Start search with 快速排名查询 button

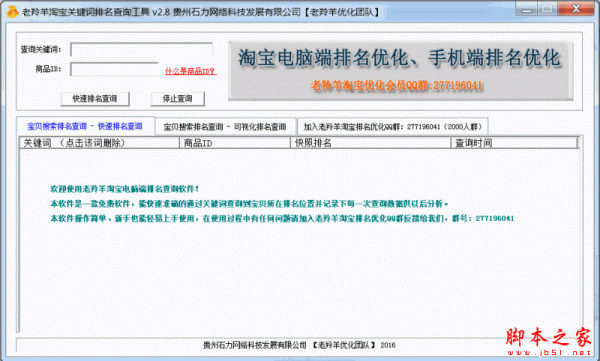[x=95, y=99]
